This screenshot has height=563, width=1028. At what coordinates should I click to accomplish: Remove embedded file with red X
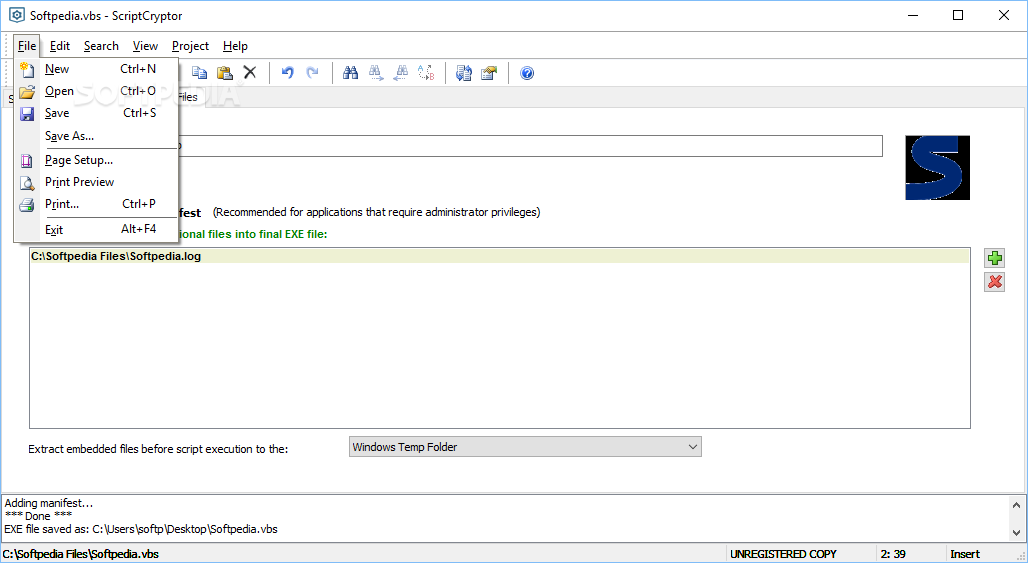[995, 282]
